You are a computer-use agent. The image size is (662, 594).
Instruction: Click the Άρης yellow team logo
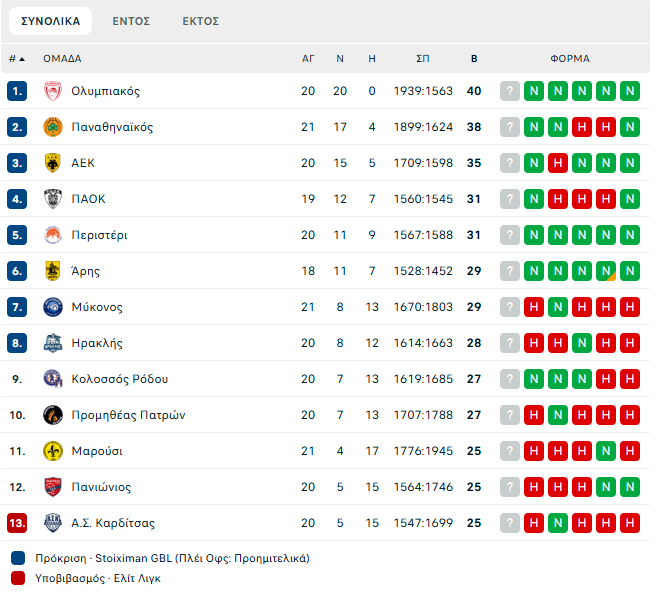coord(53,271)
